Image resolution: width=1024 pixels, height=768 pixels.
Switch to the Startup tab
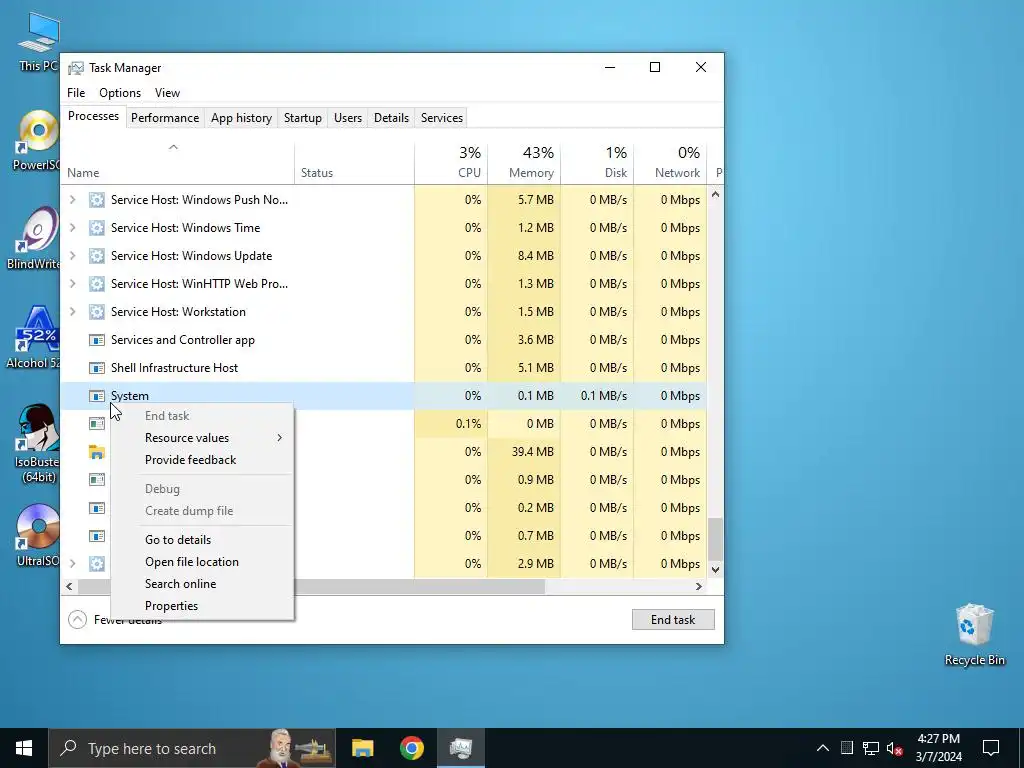coord(302,118)
